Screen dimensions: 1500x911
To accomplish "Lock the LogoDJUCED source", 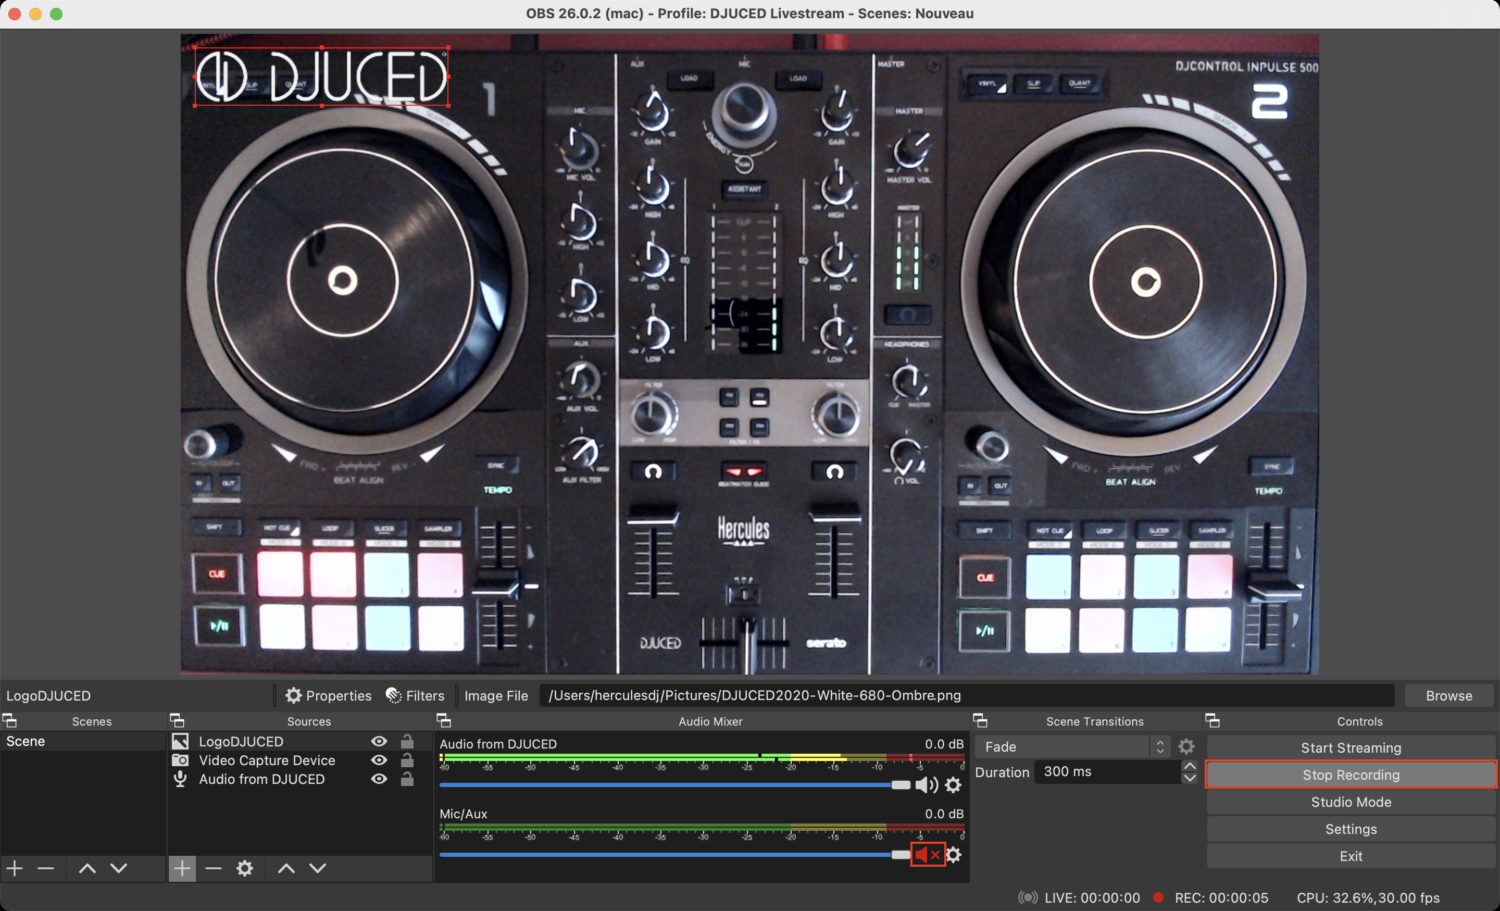I will coord(407,741).
